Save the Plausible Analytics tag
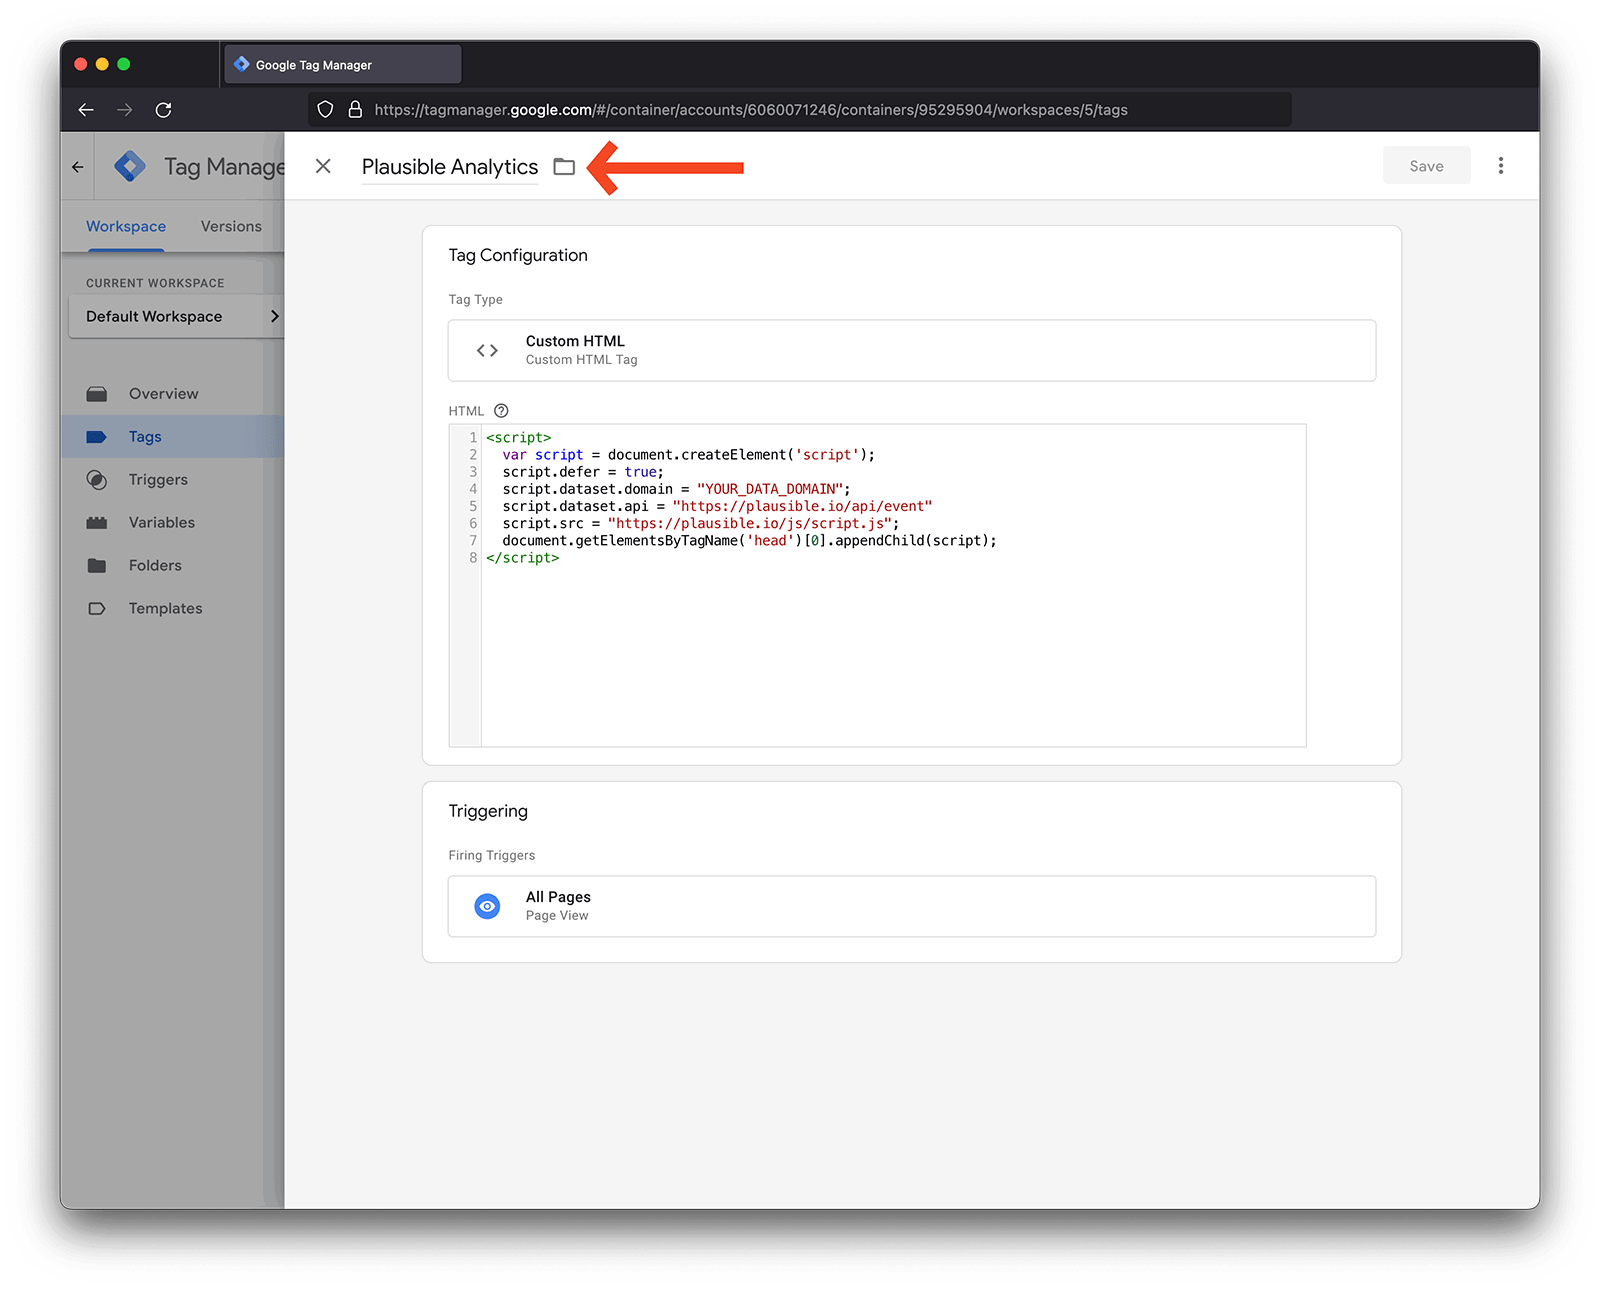The width and height of the screenshot is (1600, 1289). tap(1426, 165)
